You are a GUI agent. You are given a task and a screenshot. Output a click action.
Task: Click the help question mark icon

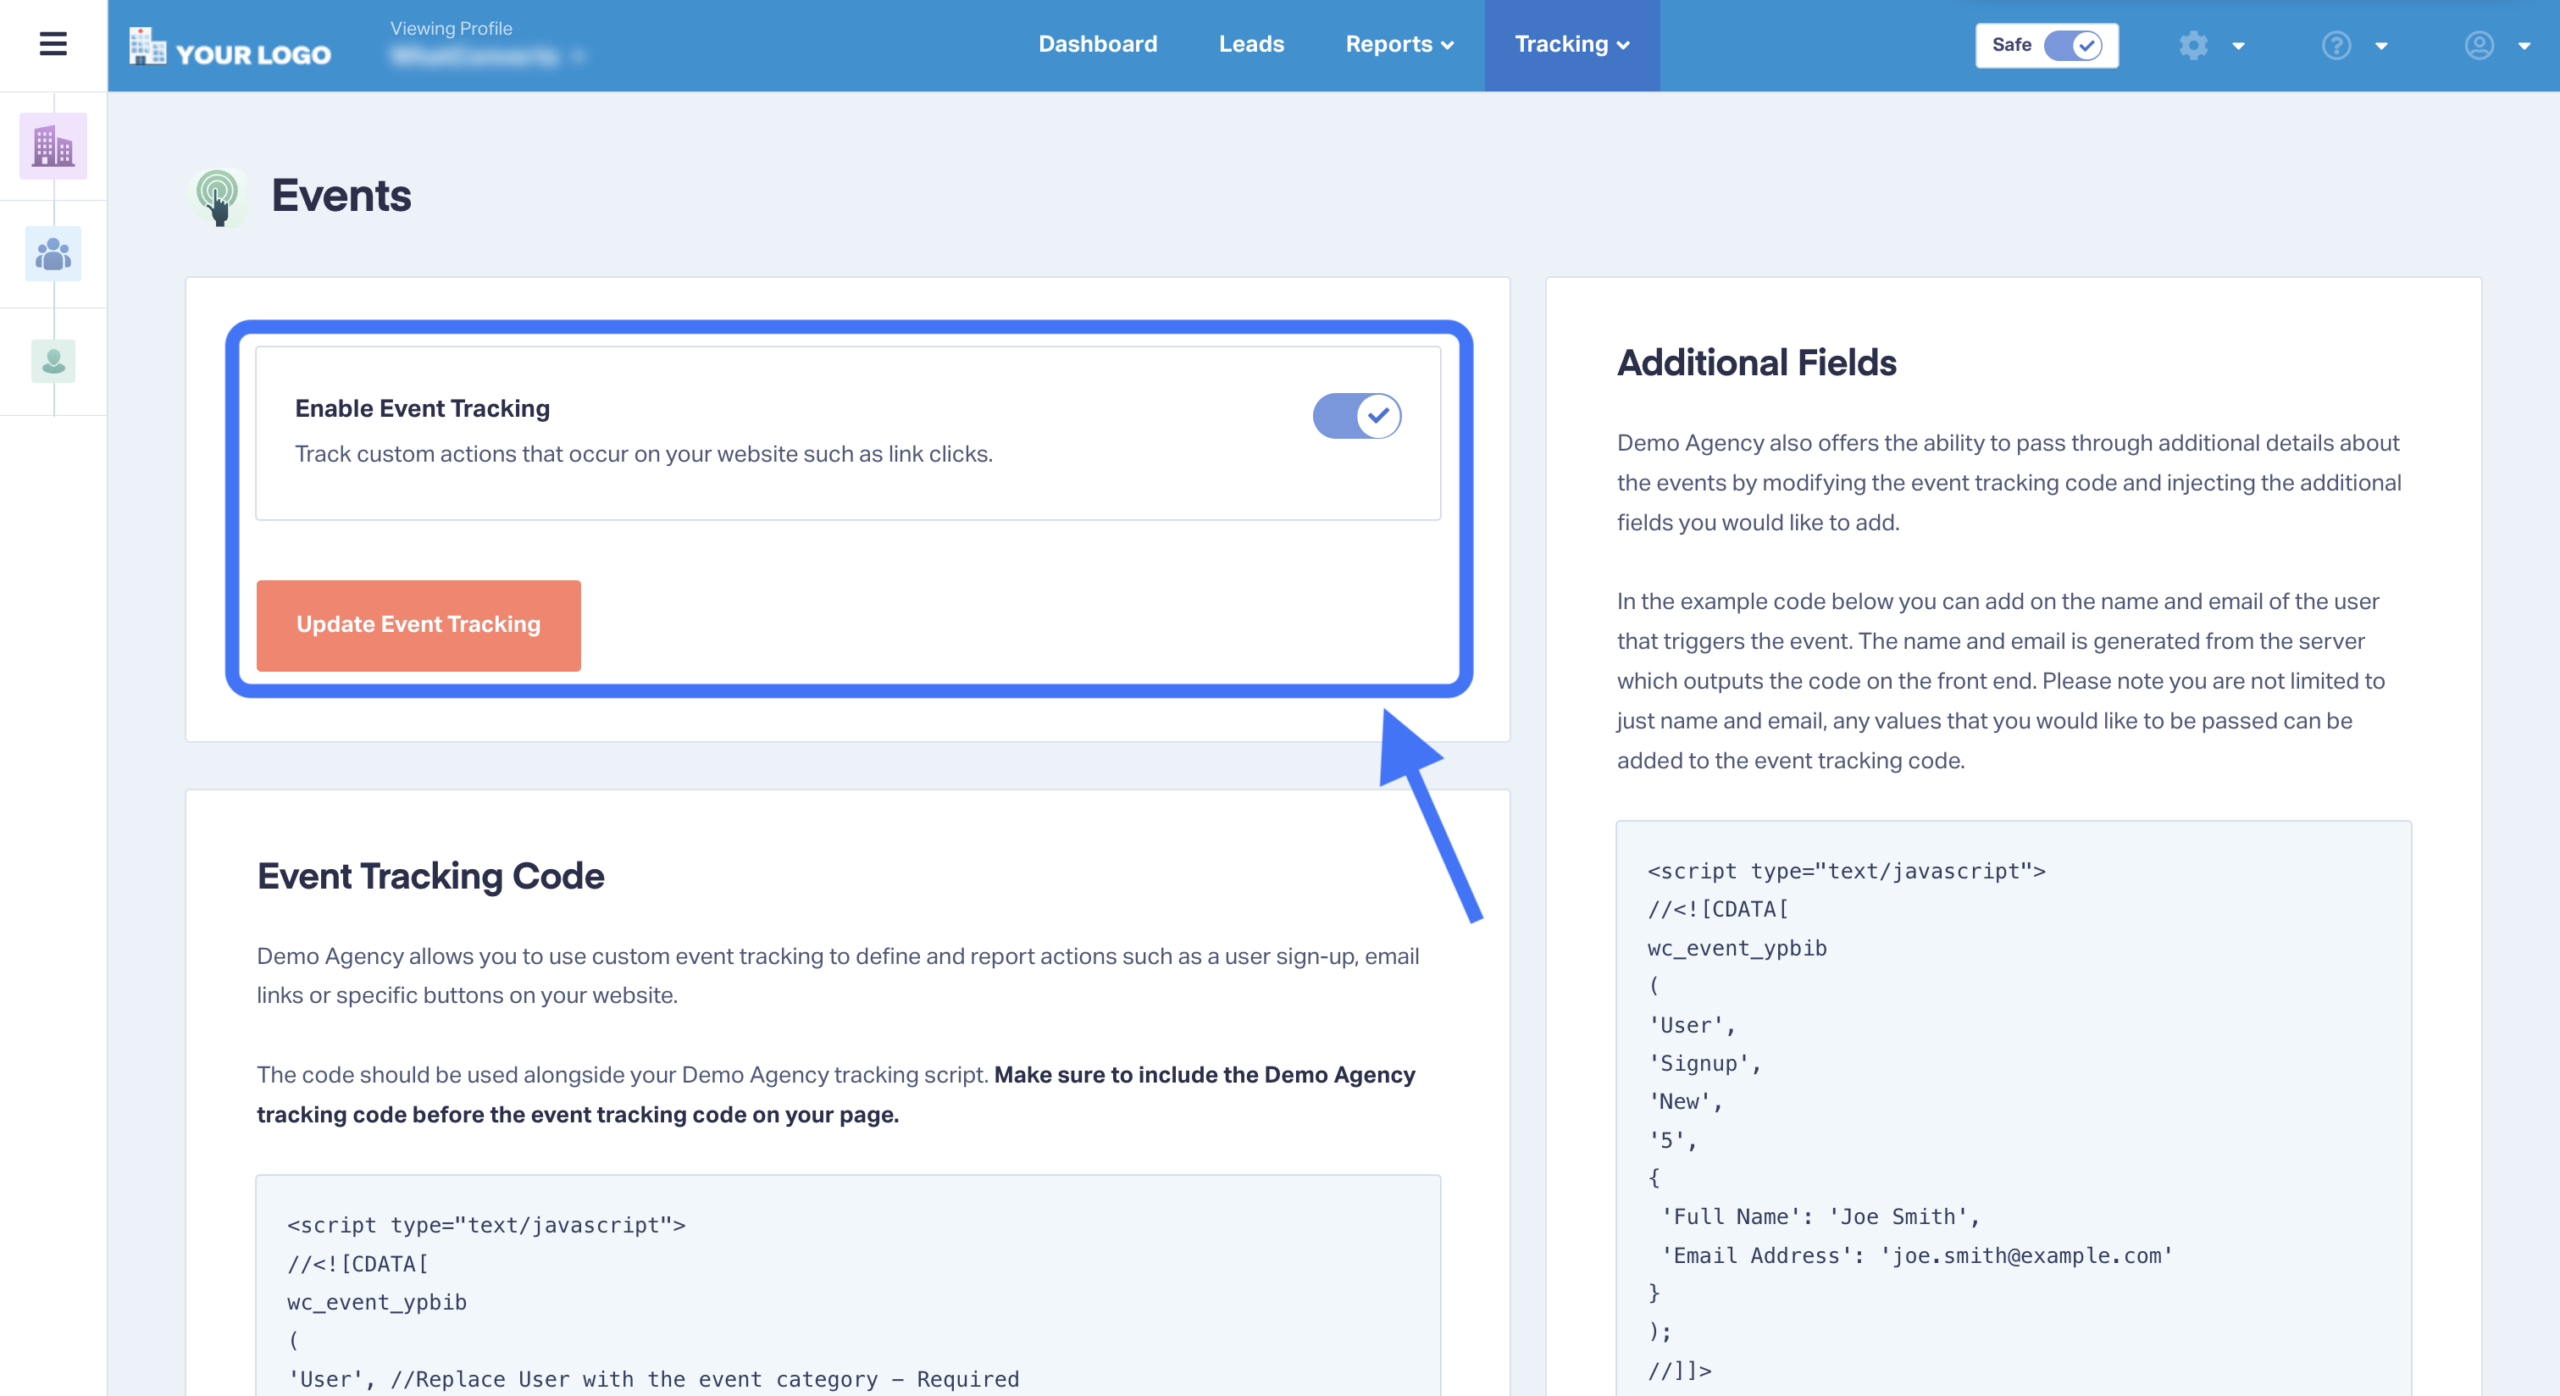pyautogui.click(x=2336, y=45)
